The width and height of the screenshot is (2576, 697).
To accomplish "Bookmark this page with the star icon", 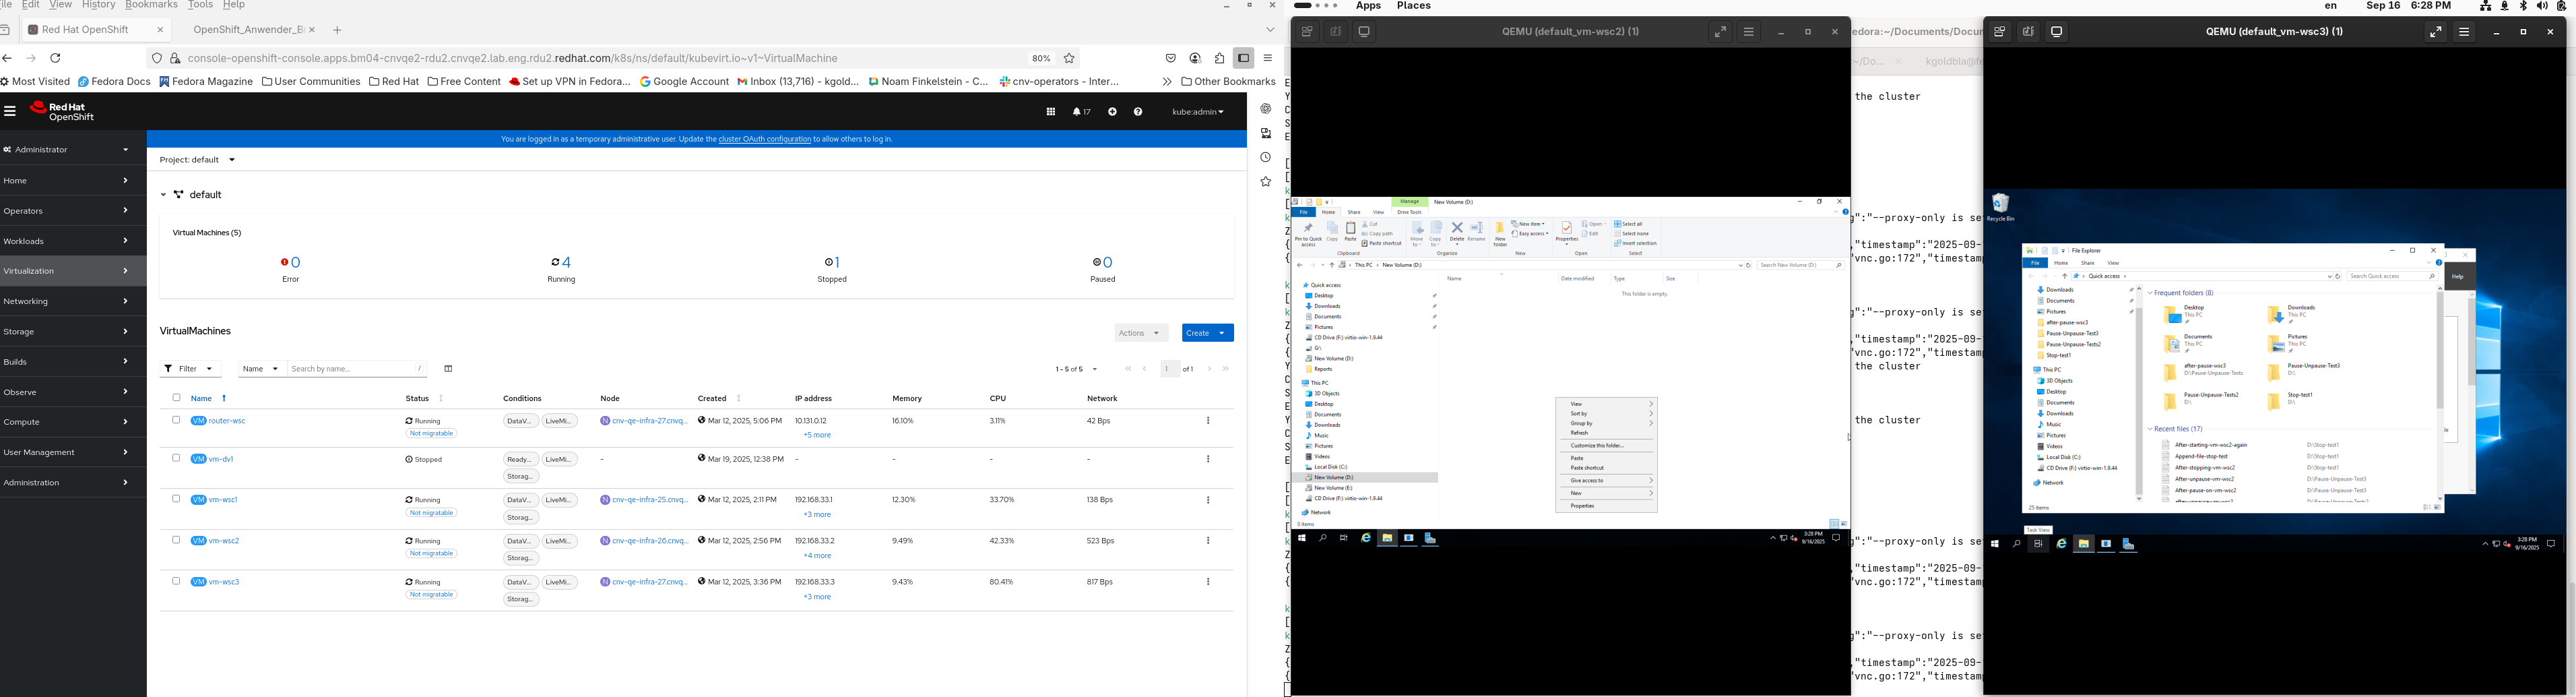I will (x=1069, y=58).
